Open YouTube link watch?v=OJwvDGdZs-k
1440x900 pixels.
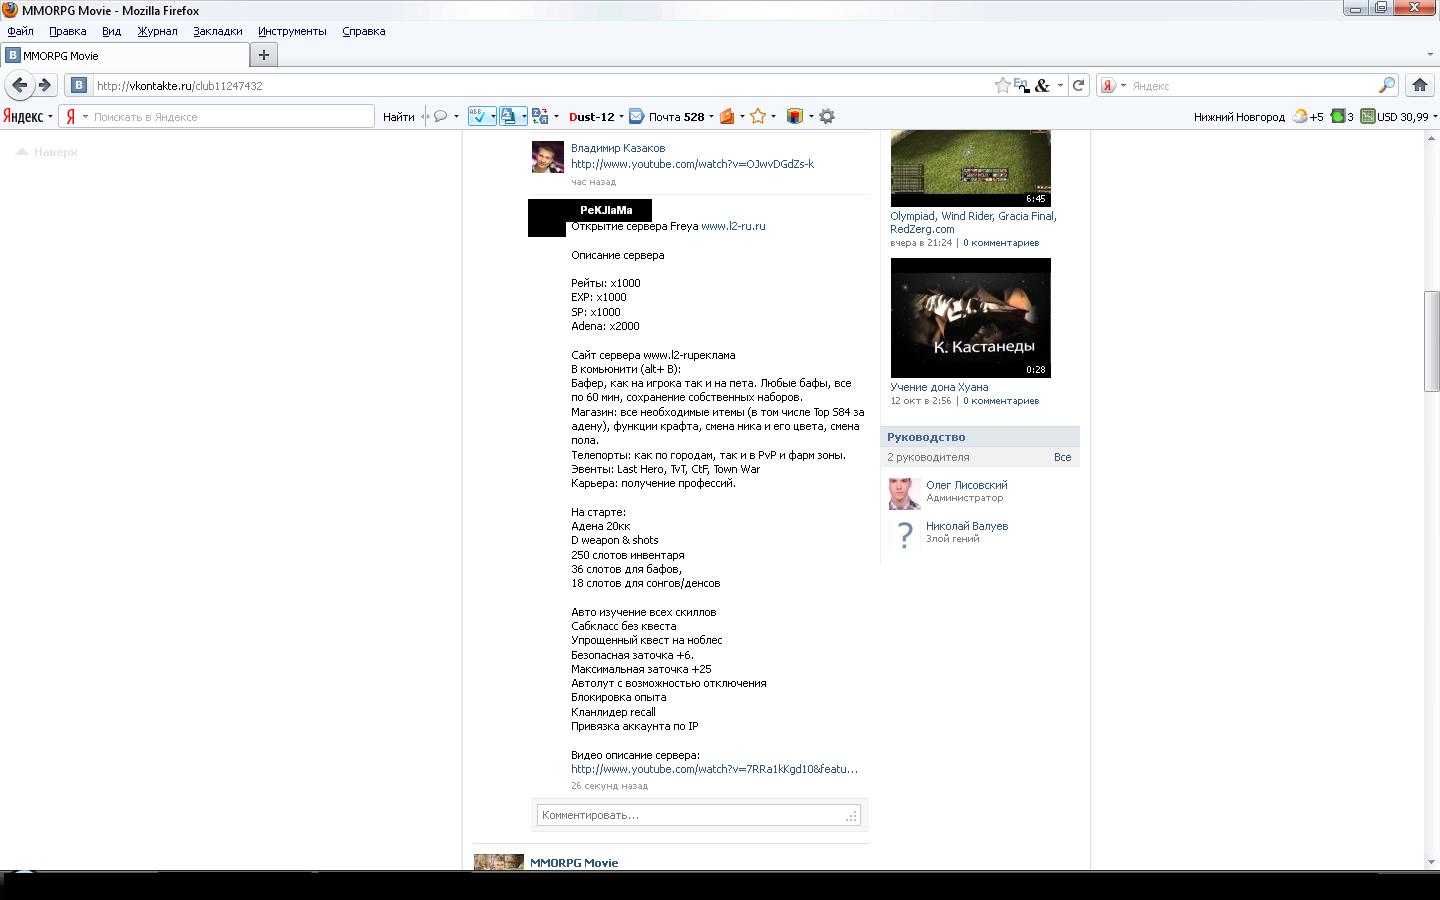click(x=692, y=164)
